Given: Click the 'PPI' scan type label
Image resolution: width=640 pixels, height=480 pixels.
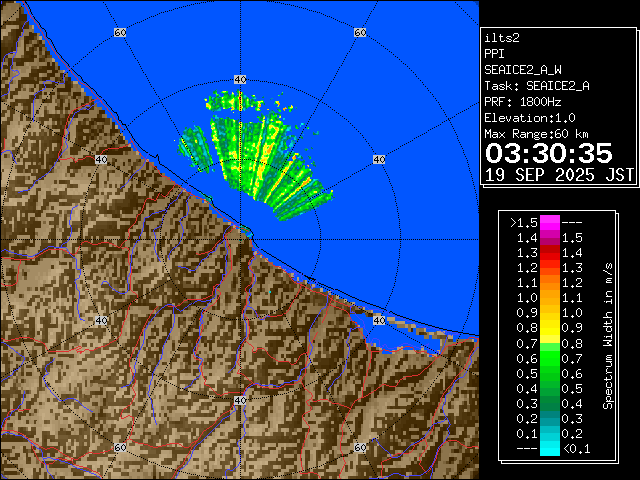Looking at the screenshot, I should (x=495, y=54).
